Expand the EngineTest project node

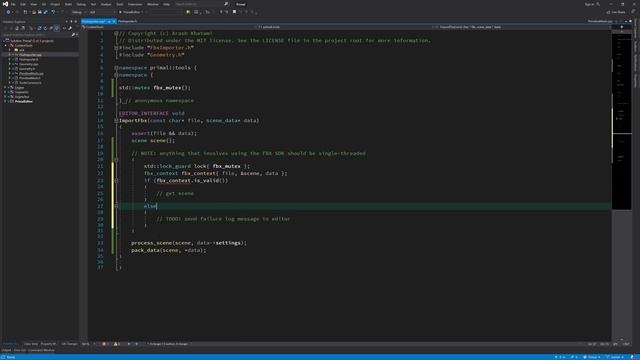[x=5, y=97]
